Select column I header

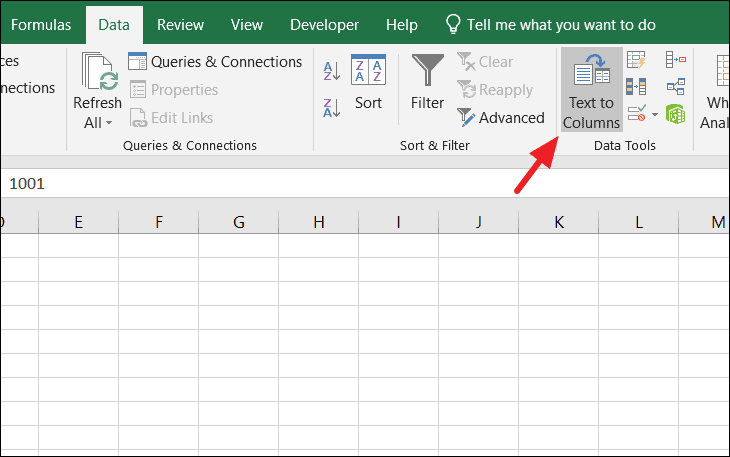pyautogui.click(x=399, y=222)
